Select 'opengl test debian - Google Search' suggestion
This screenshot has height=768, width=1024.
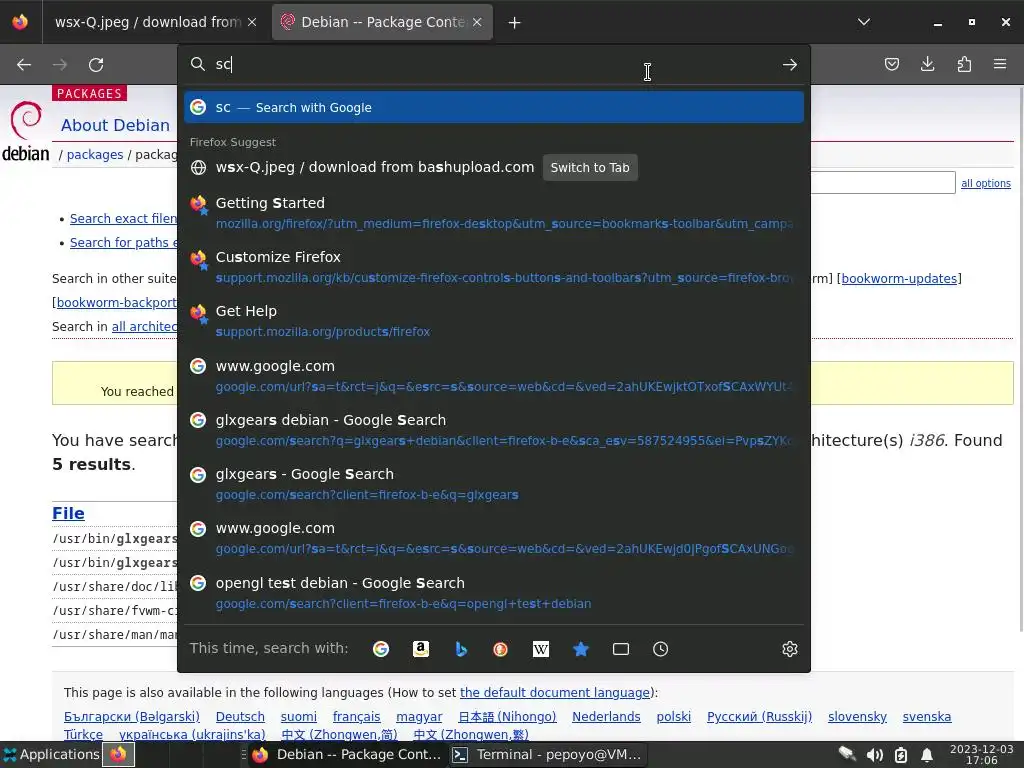[x=494, y=593]
